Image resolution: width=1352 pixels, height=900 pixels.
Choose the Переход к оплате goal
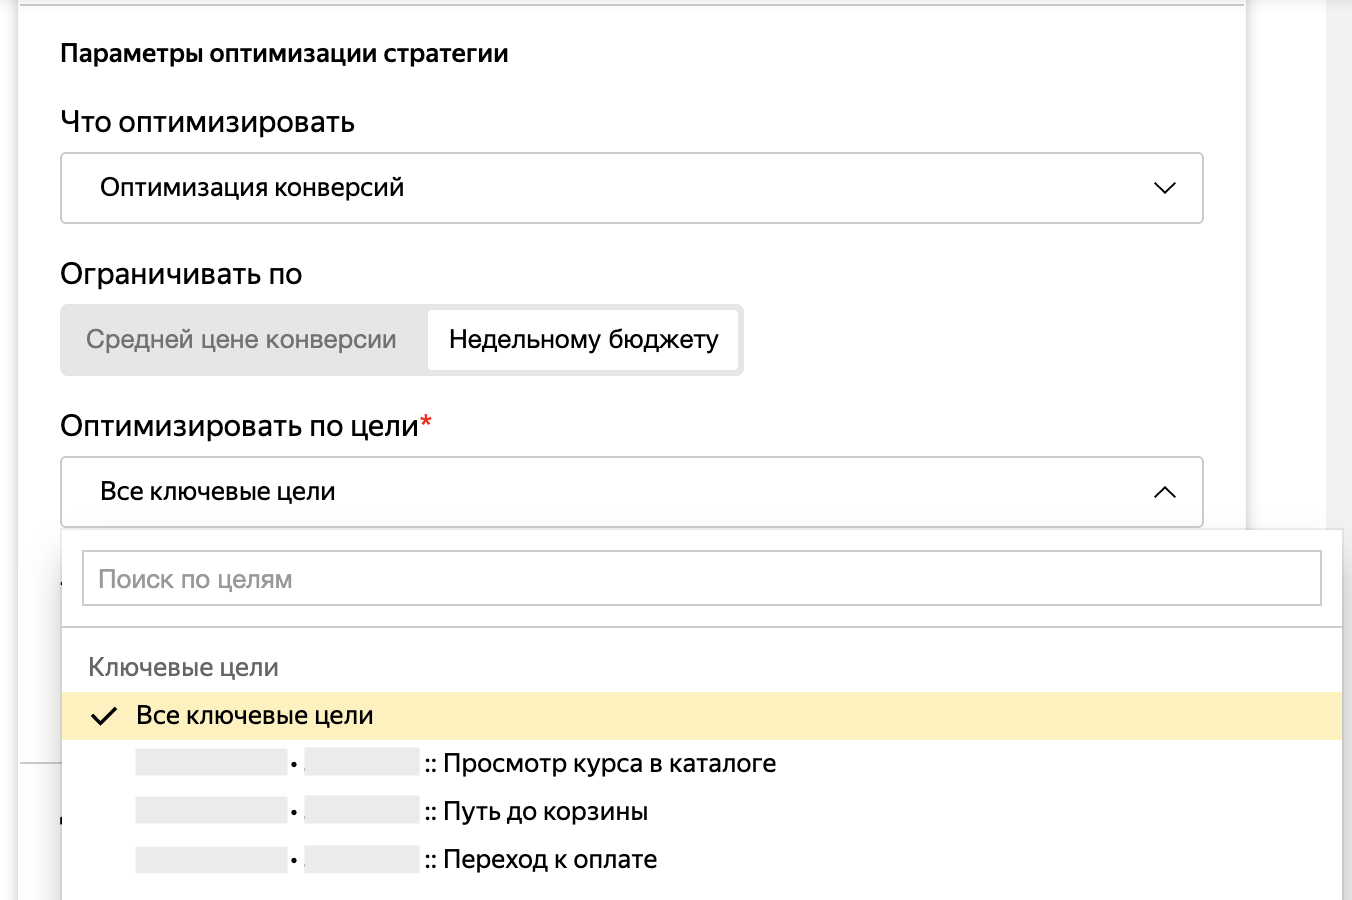point(550,860)
